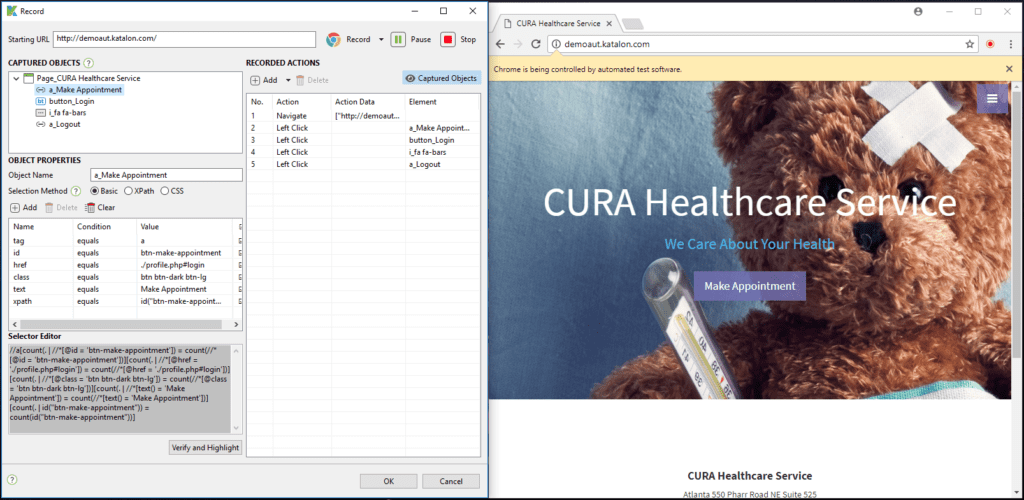This screenshot has width=1024, height=500.
Task: Delete object property button
Action: 61,208
